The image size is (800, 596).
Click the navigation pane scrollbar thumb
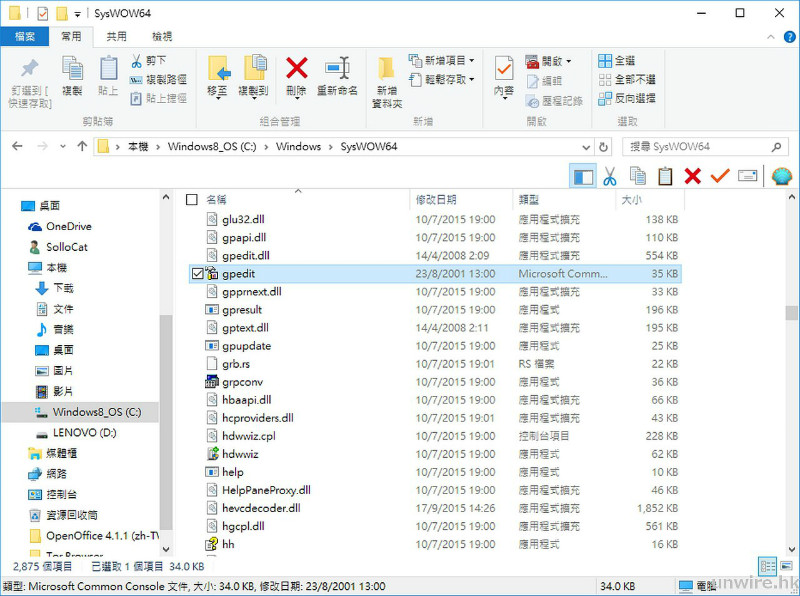[x=166, y=422]
